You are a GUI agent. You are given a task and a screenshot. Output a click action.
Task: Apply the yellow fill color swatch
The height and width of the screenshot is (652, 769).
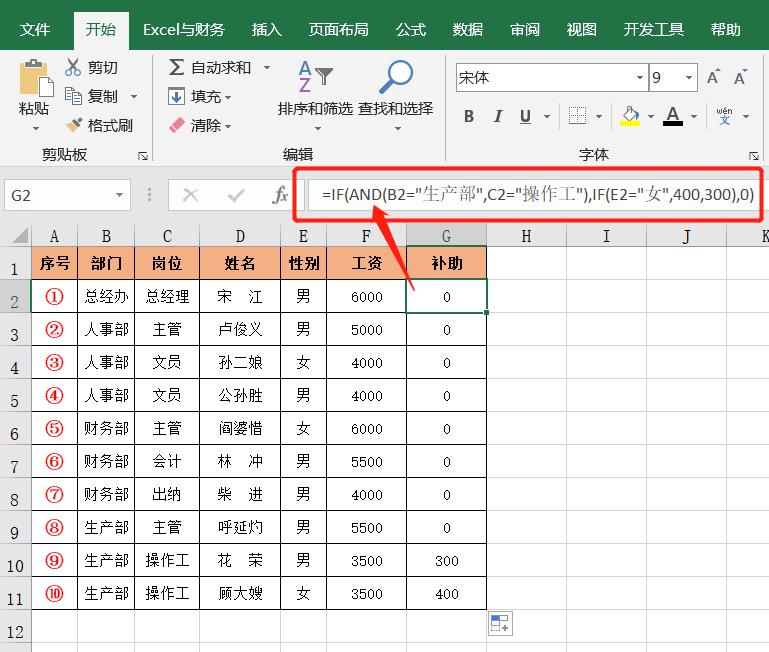630,117
